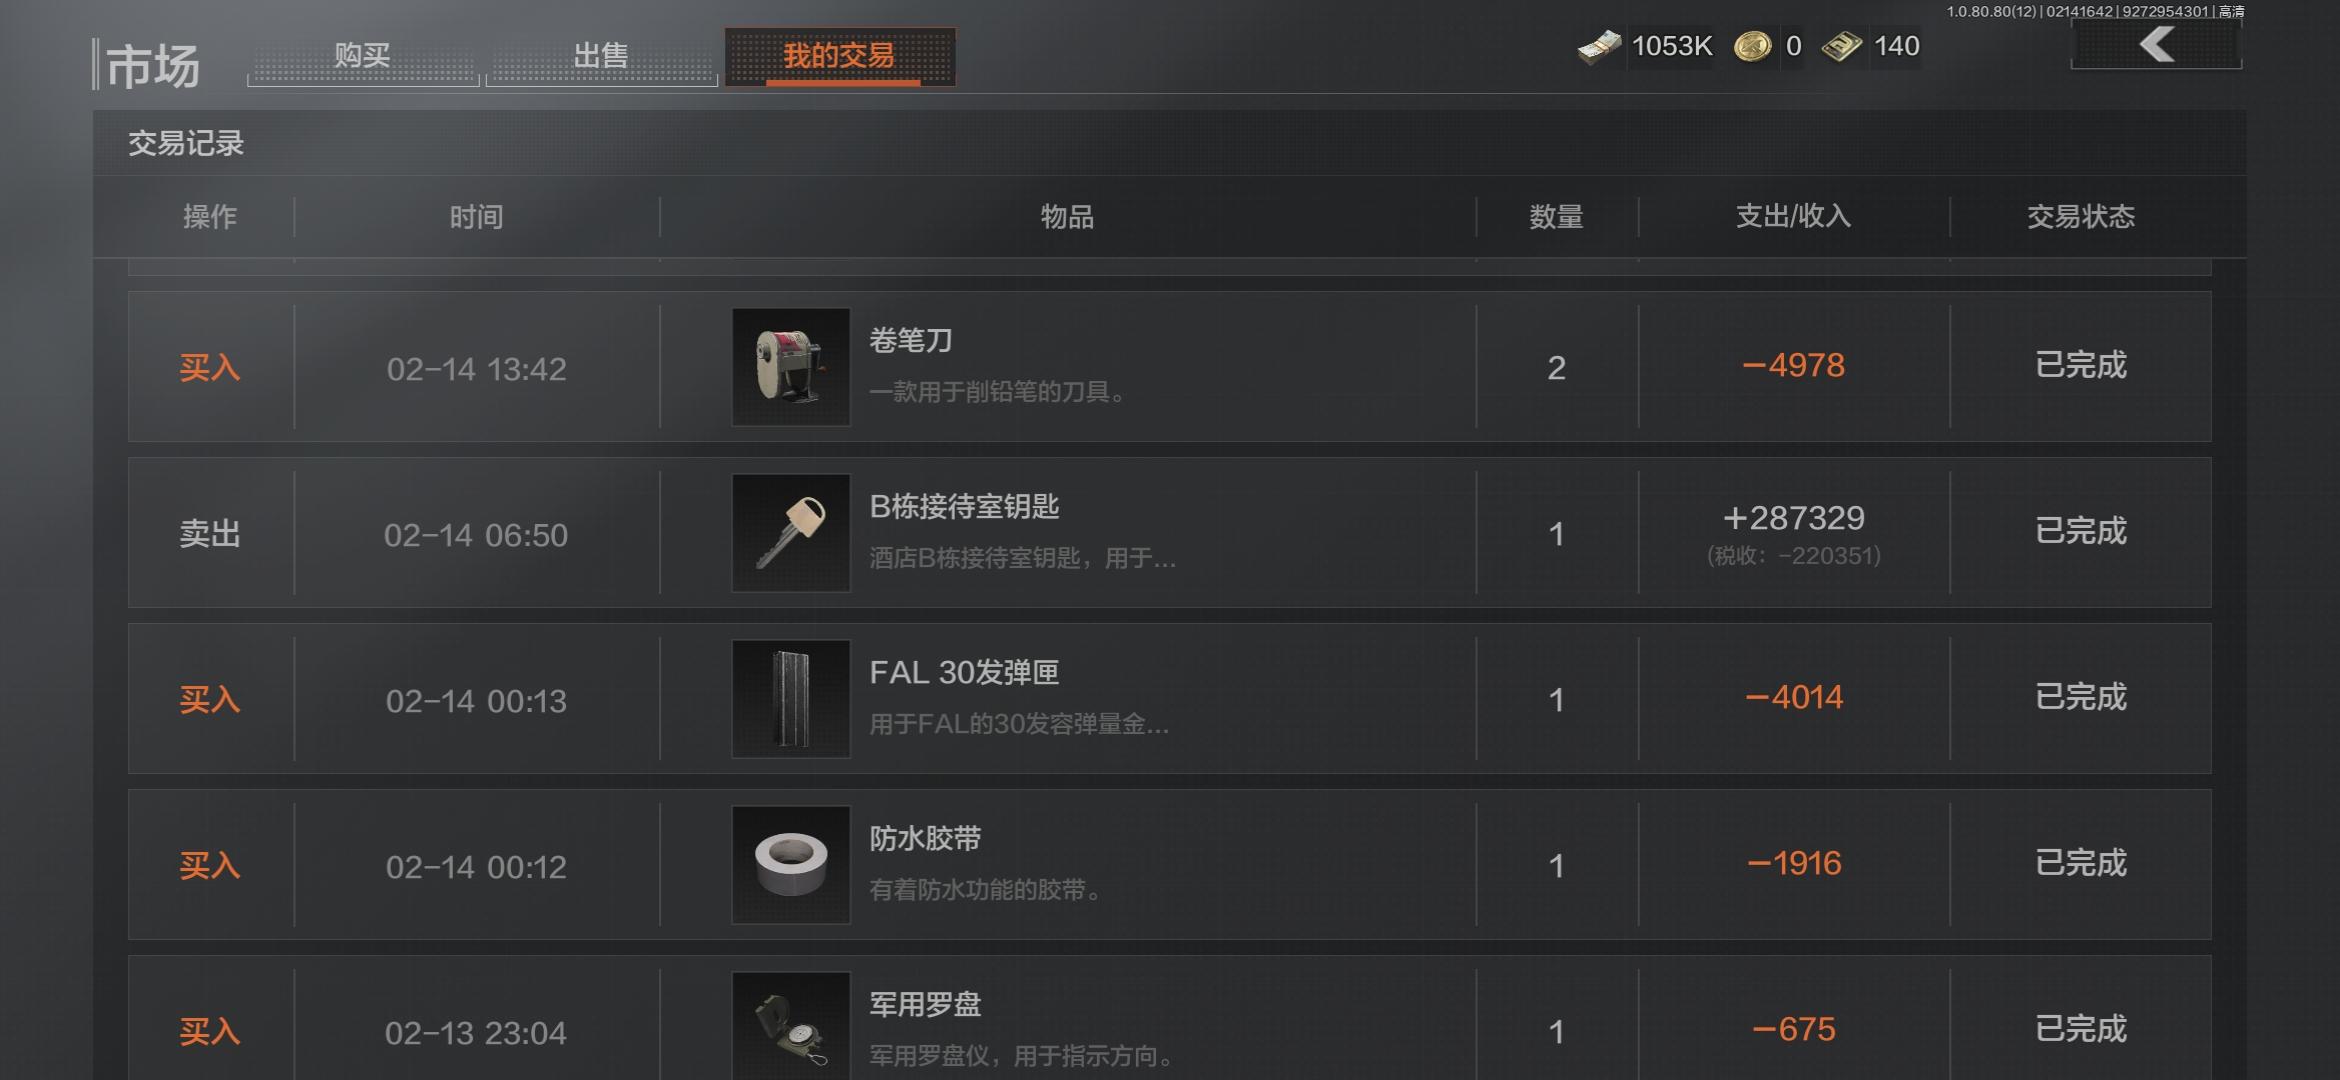Tap the green banknote currency icon
This screenshot has height=1080, width=2340.
pos(1841,46)
